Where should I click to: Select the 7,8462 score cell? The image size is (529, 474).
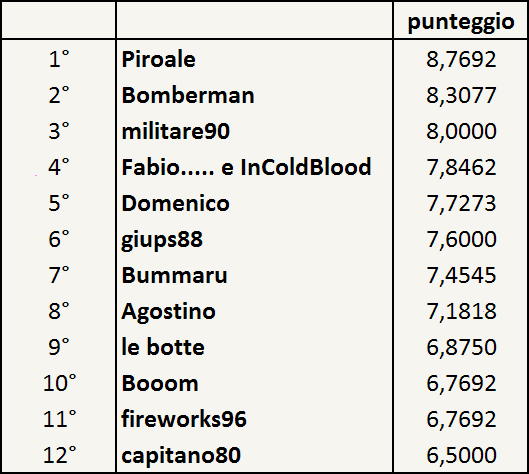[x=461, y=167]
